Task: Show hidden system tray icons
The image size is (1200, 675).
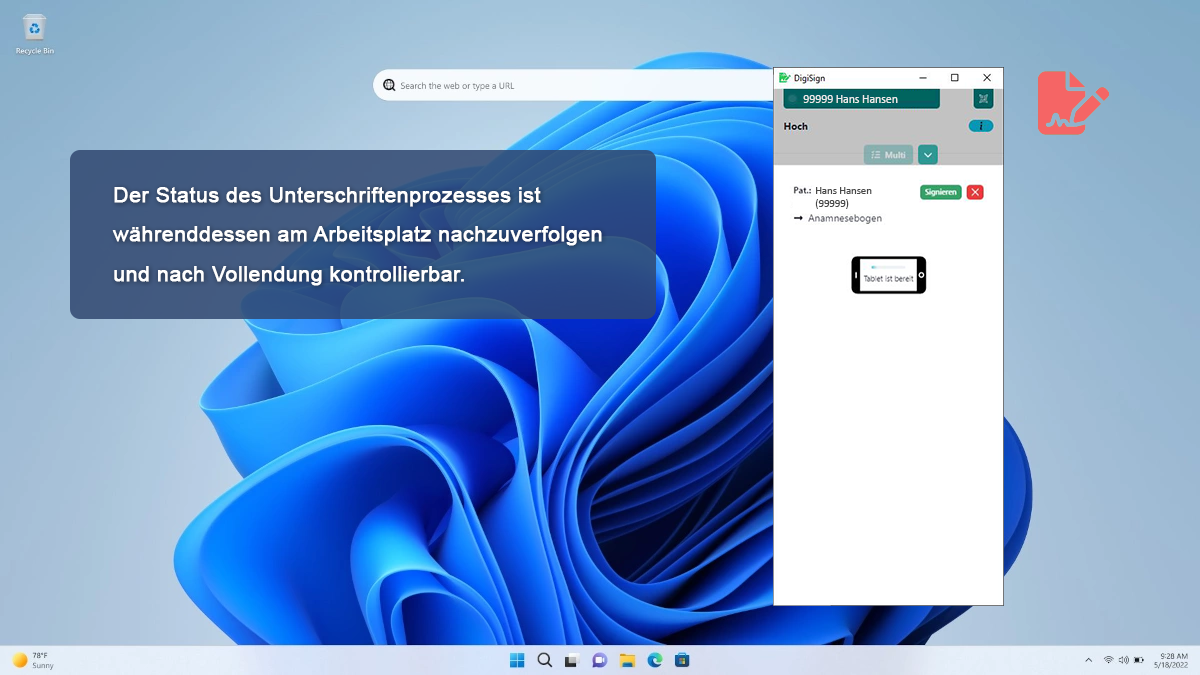Action: pyautogui.click(x=1089, y=660)
